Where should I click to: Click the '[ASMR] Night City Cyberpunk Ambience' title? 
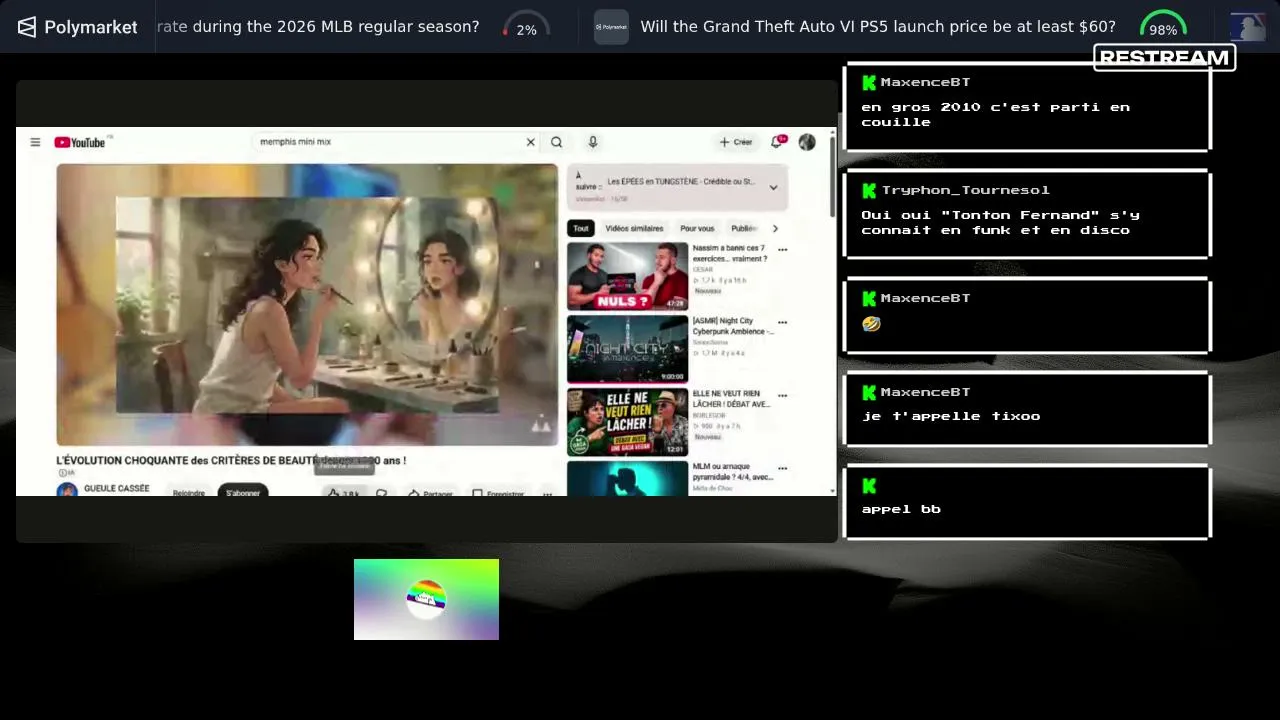732,326
